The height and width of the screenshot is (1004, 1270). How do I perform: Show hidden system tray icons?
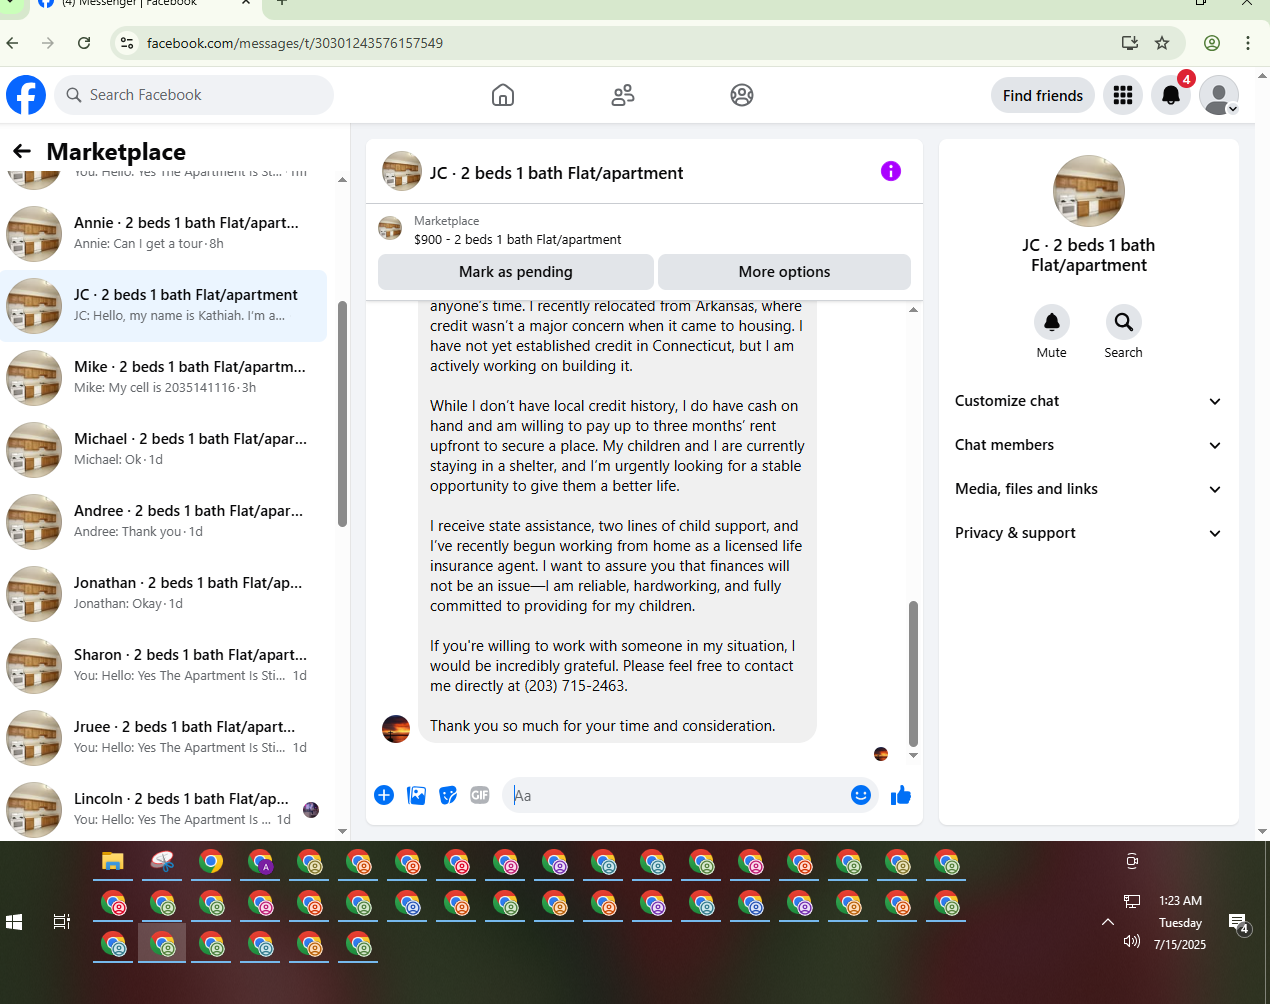[1108, 922]
